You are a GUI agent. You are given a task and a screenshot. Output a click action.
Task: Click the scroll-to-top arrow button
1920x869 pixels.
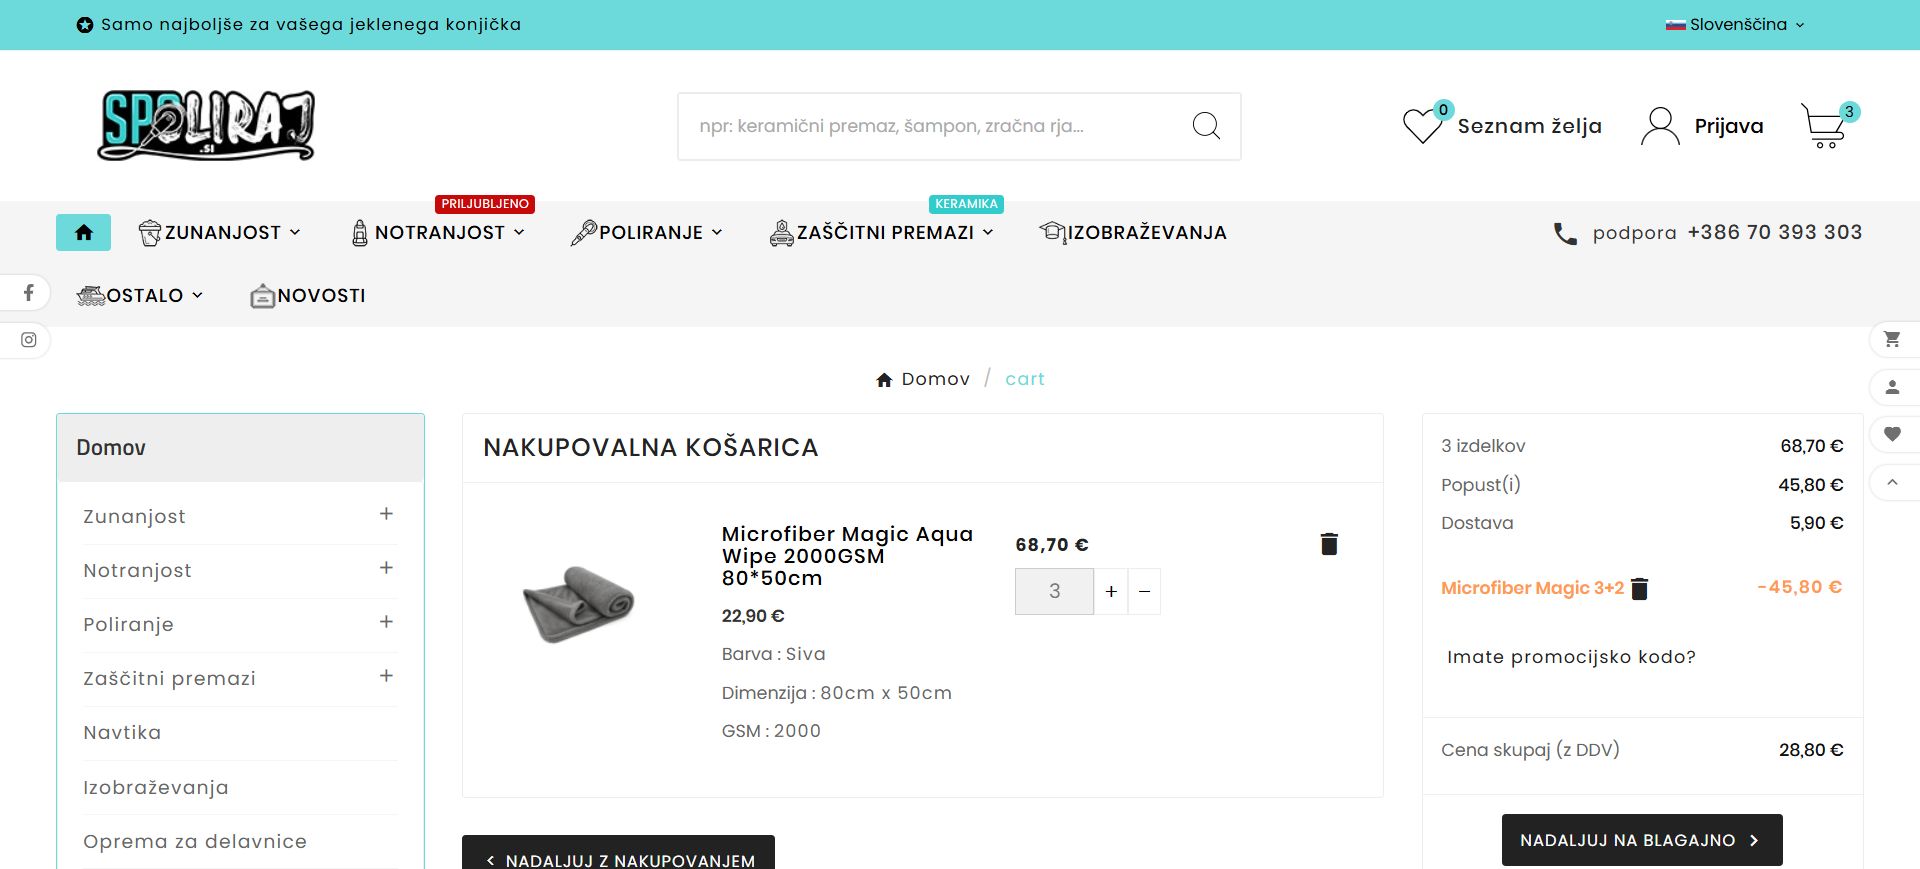coord(1892,482)
